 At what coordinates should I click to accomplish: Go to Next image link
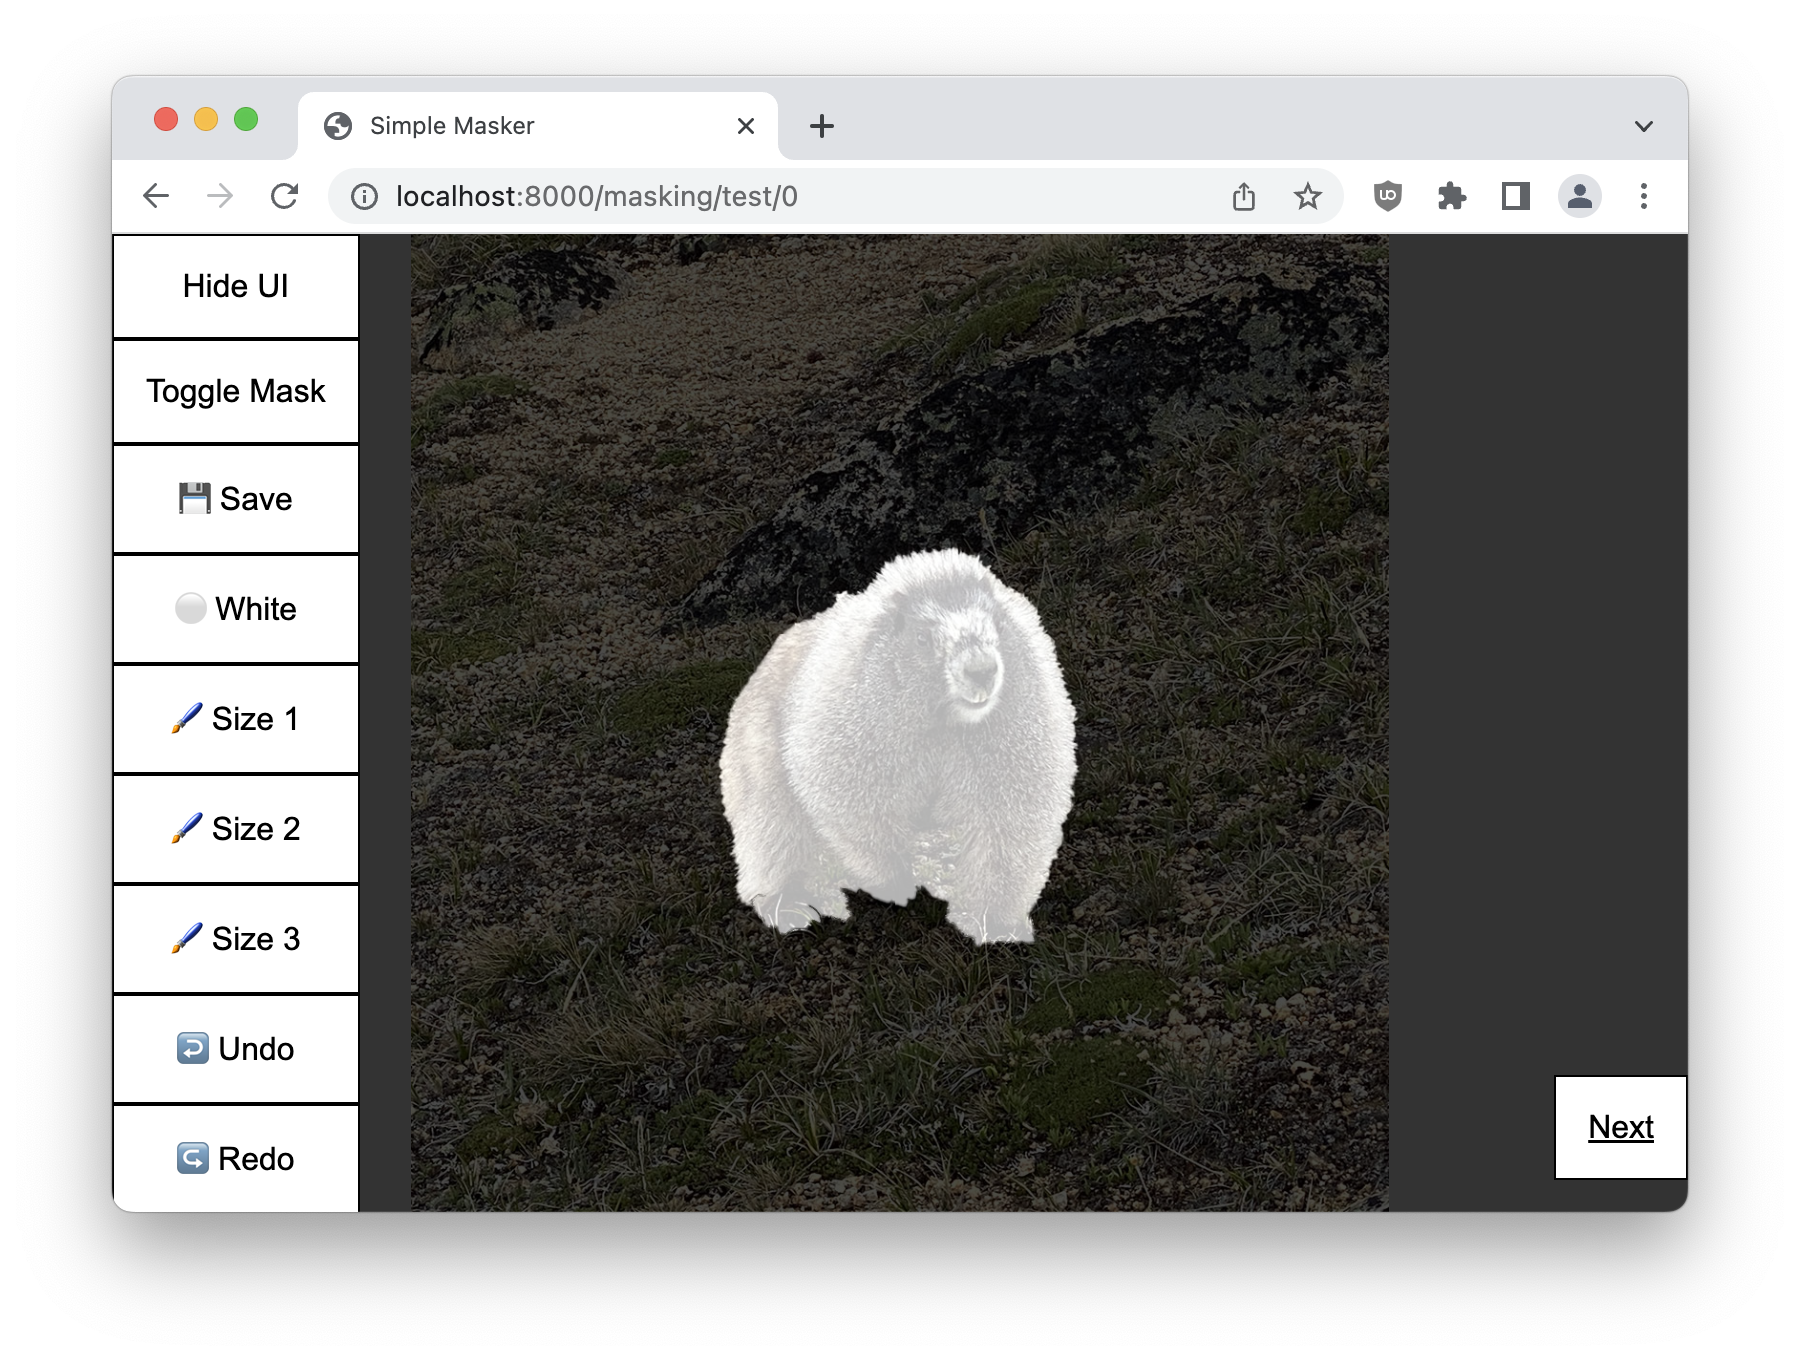(x=1621, y=1127)
